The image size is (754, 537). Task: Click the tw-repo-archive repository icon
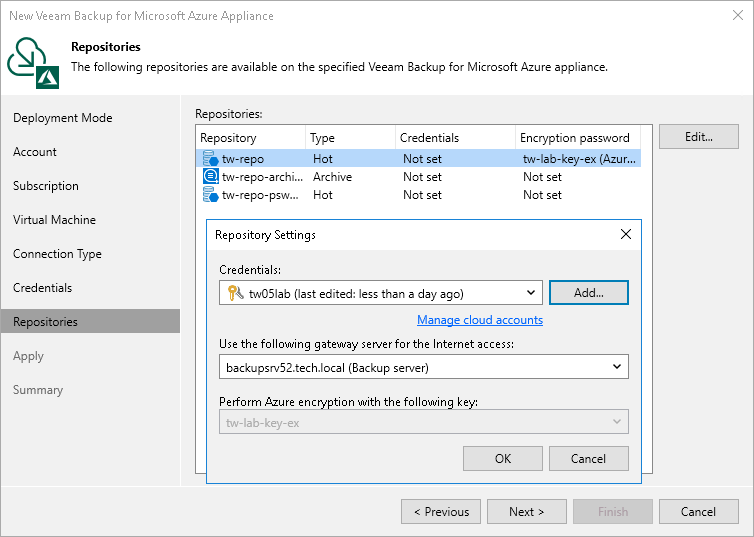[x=210, y=177]
